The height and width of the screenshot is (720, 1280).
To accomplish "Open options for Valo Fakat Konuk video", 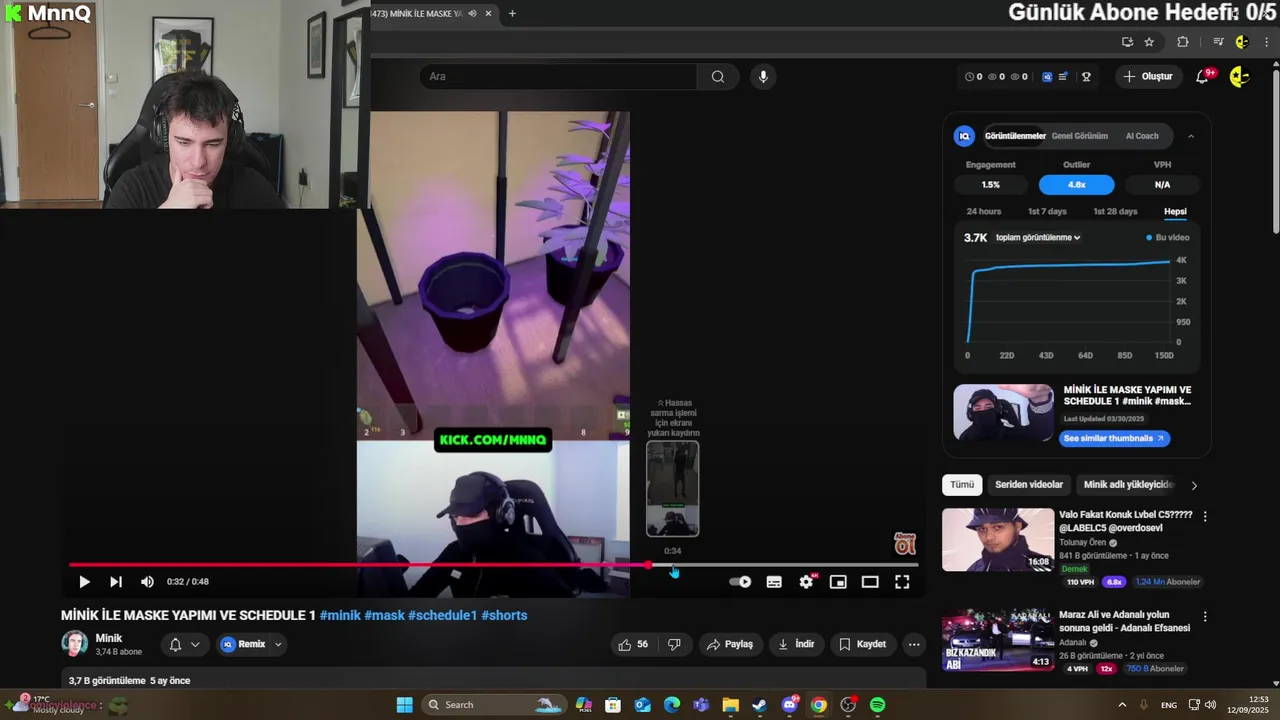I will [x=1205, y=517].
